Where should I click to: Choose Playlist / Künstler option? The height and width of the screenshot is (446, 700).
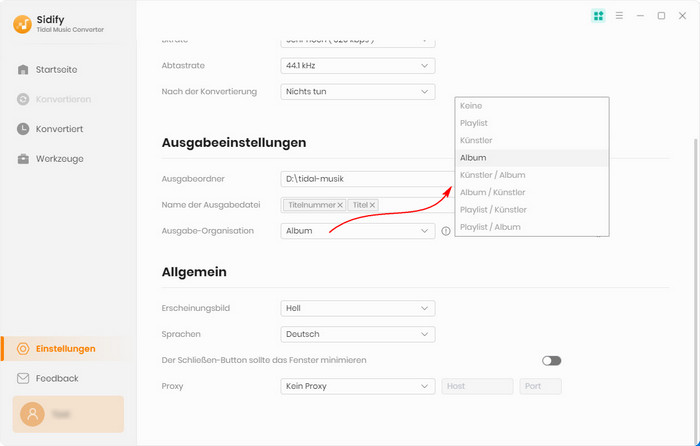[532, 210]
